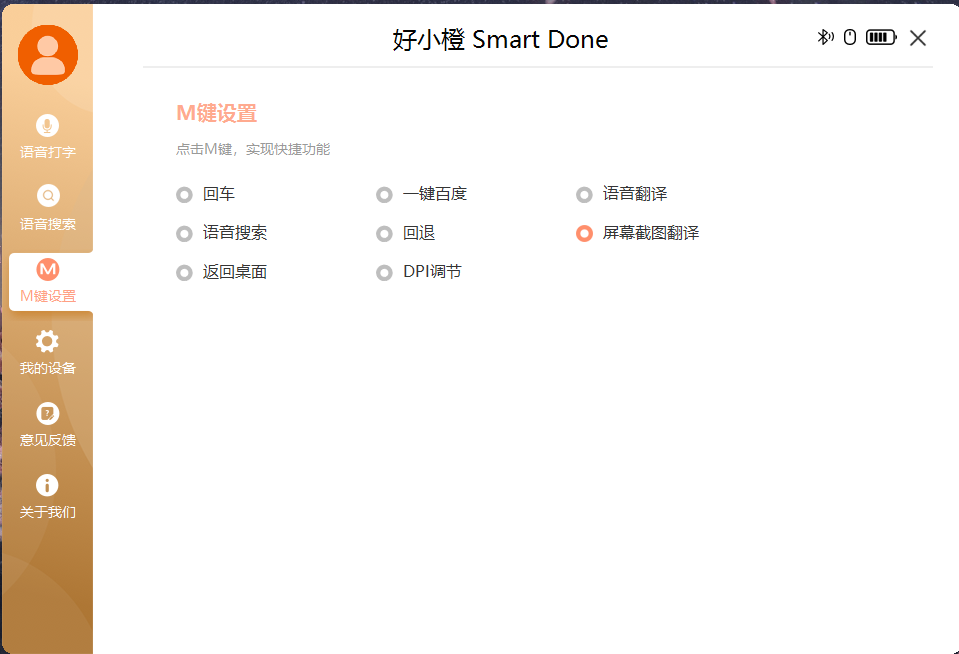Viewport: 959px width, 654px height.
Task: Open the 语音打字 microphone icon
Action: (47, 125)
